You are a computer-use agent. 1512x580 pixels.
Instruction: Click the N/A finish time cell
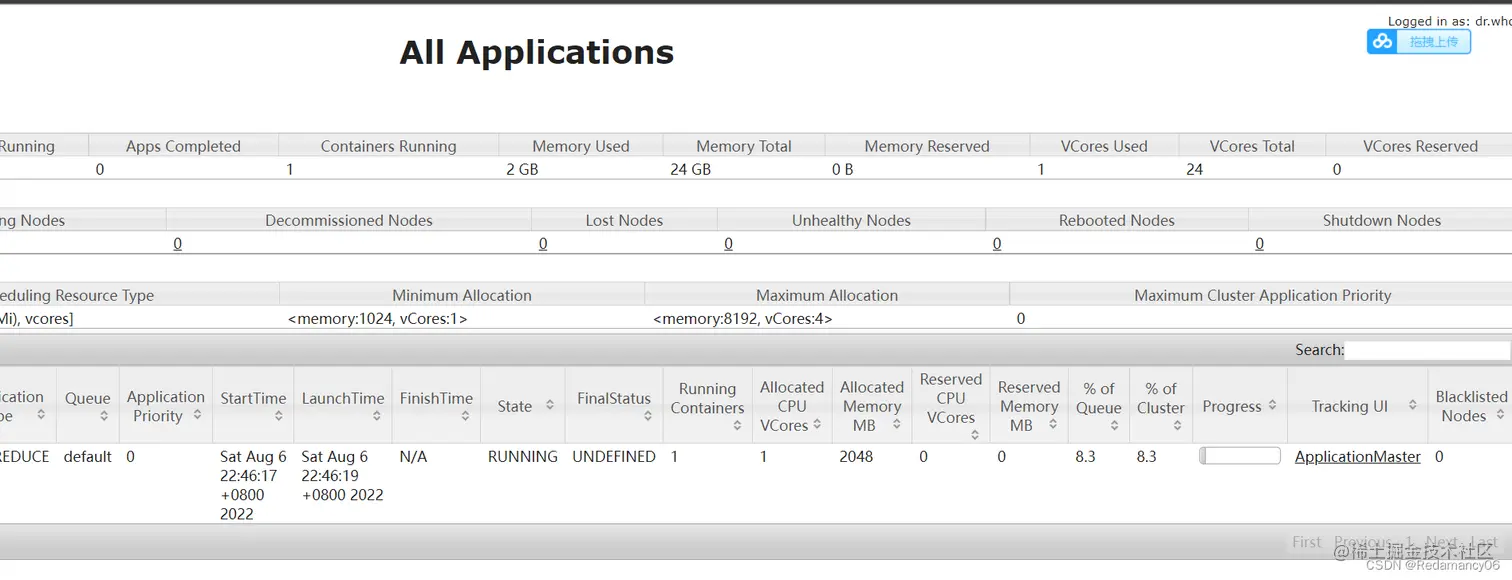pos(414,456)
